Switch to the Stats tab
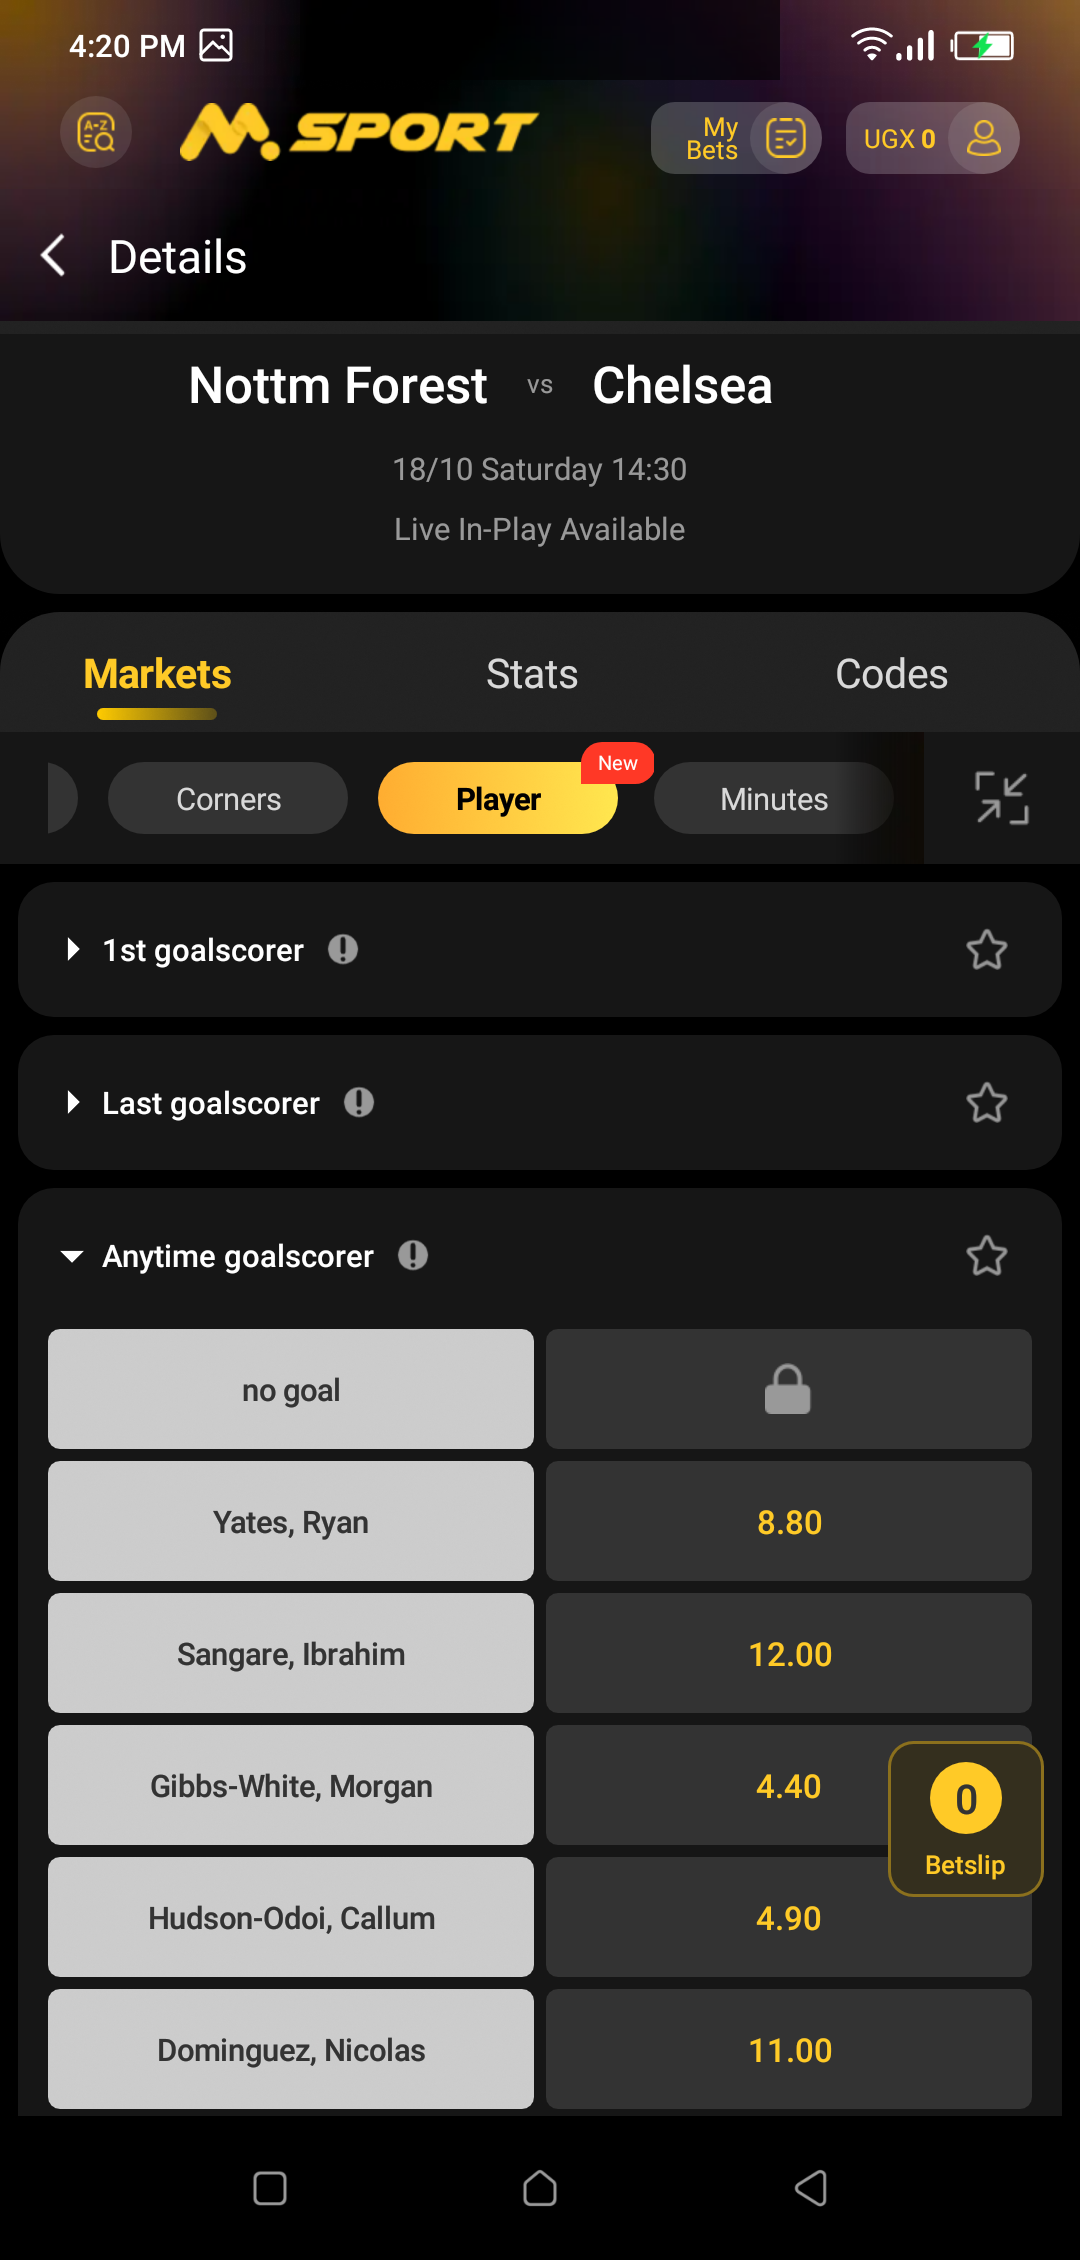The width and height of the screenshot is (1080, 2260). click(x=532, y=674)
